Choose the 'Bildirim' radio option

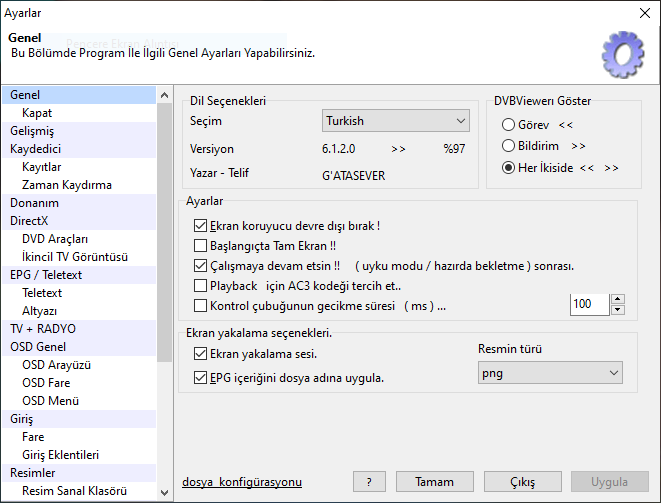509,146
